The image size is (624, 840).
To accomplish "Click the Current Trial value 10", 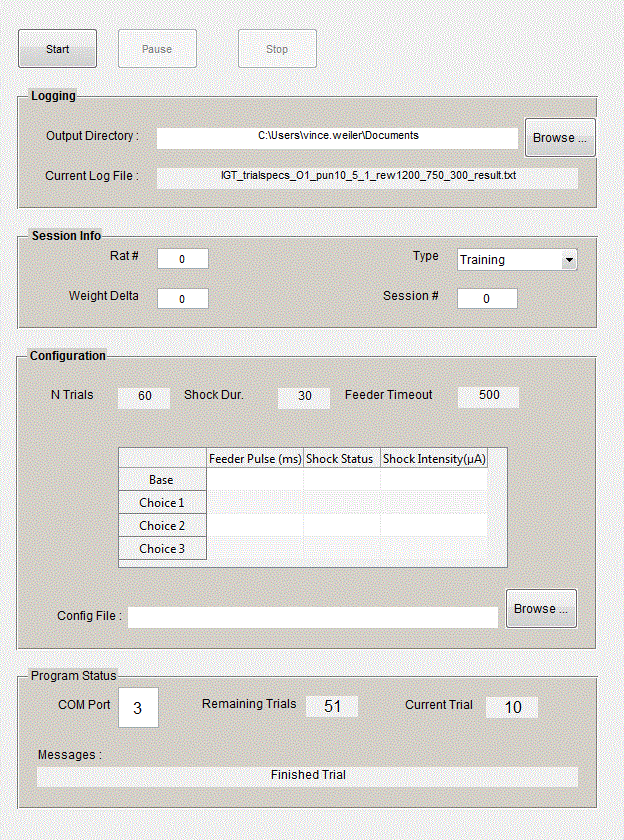I will coord(512,707).
